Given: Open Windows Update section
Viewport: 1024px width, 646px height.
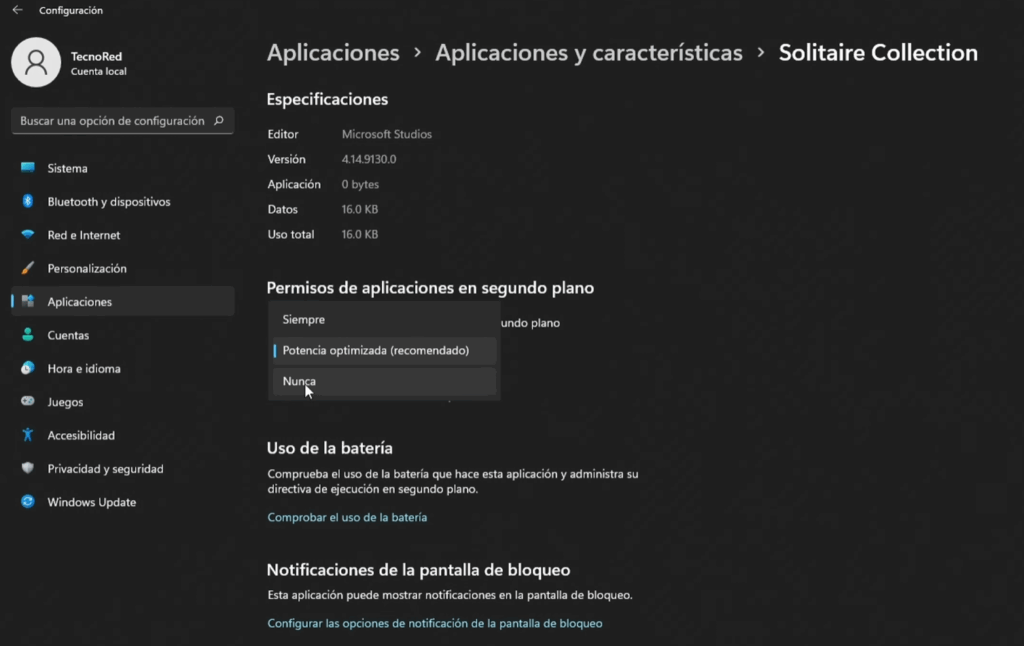Looking at the screenshot, I should tap(123, 502).
